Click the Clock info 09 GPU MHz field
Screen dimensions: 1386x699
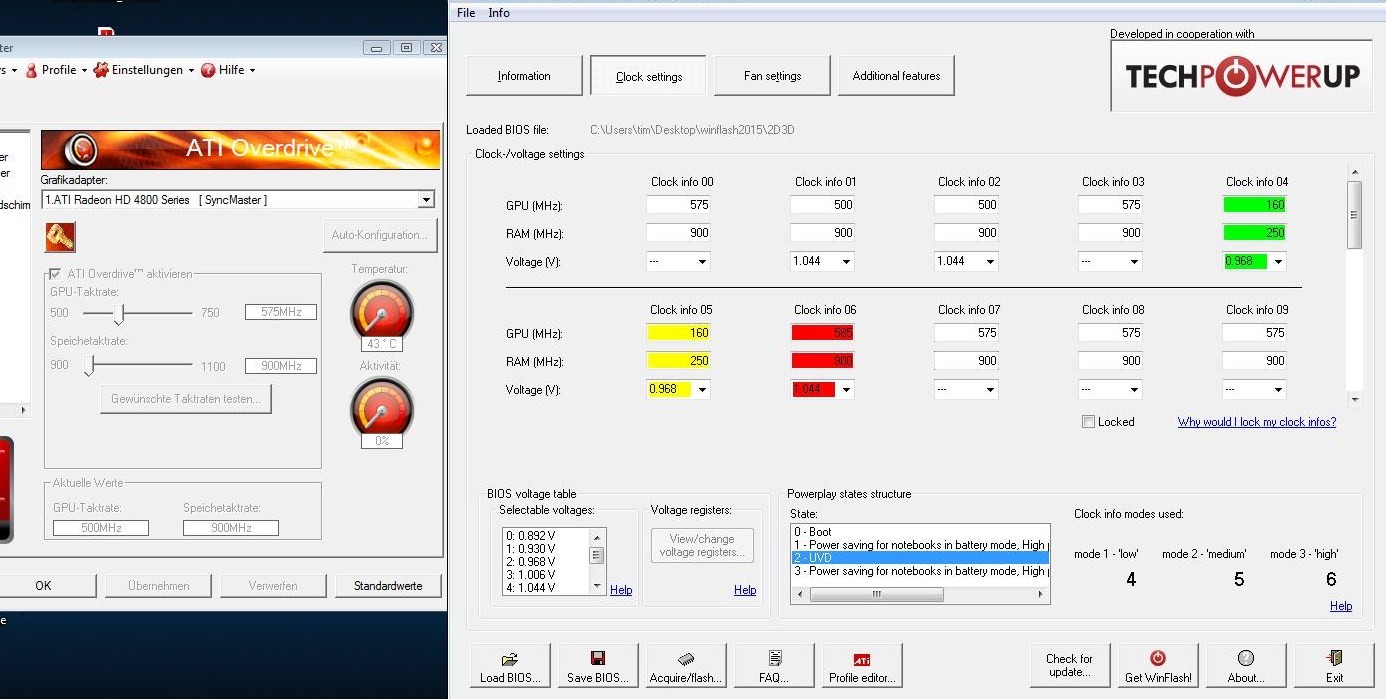[x=1254, y=332]
